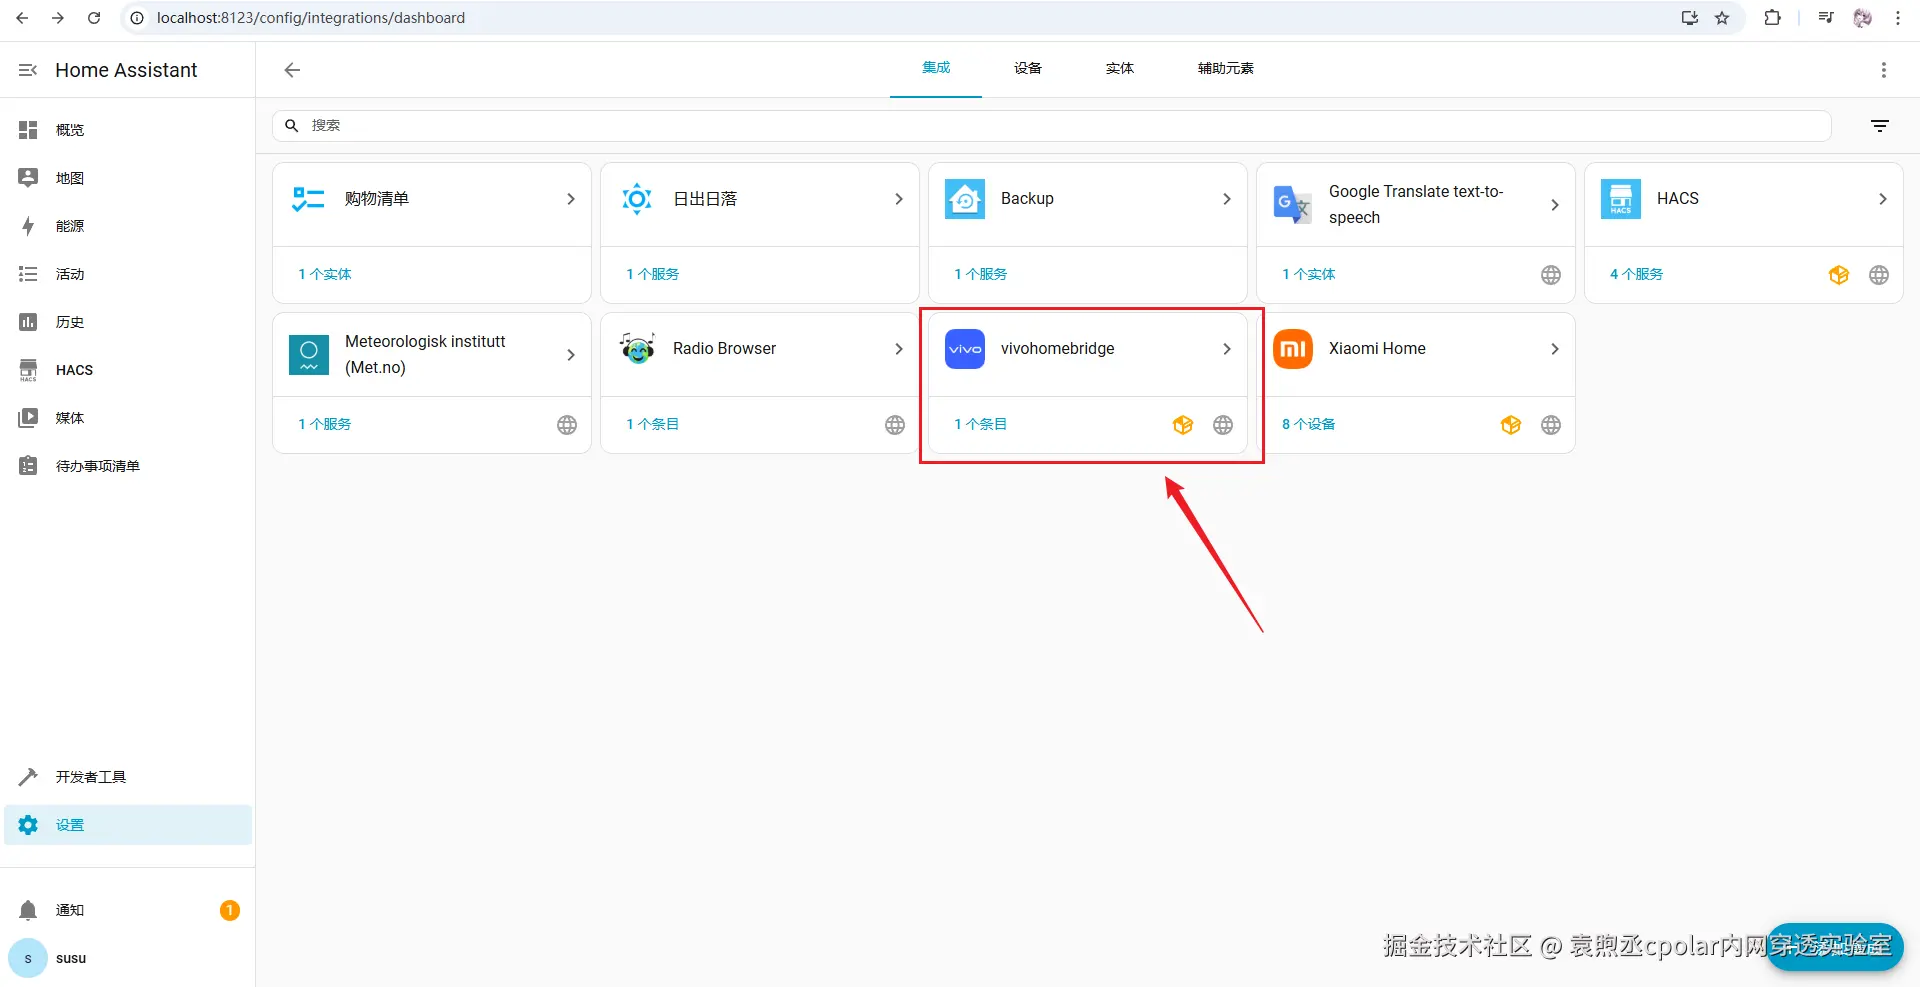Open the filter icon beside the search bar
The height and width of the screenshot is (987, 1920).
point(1880,126)
